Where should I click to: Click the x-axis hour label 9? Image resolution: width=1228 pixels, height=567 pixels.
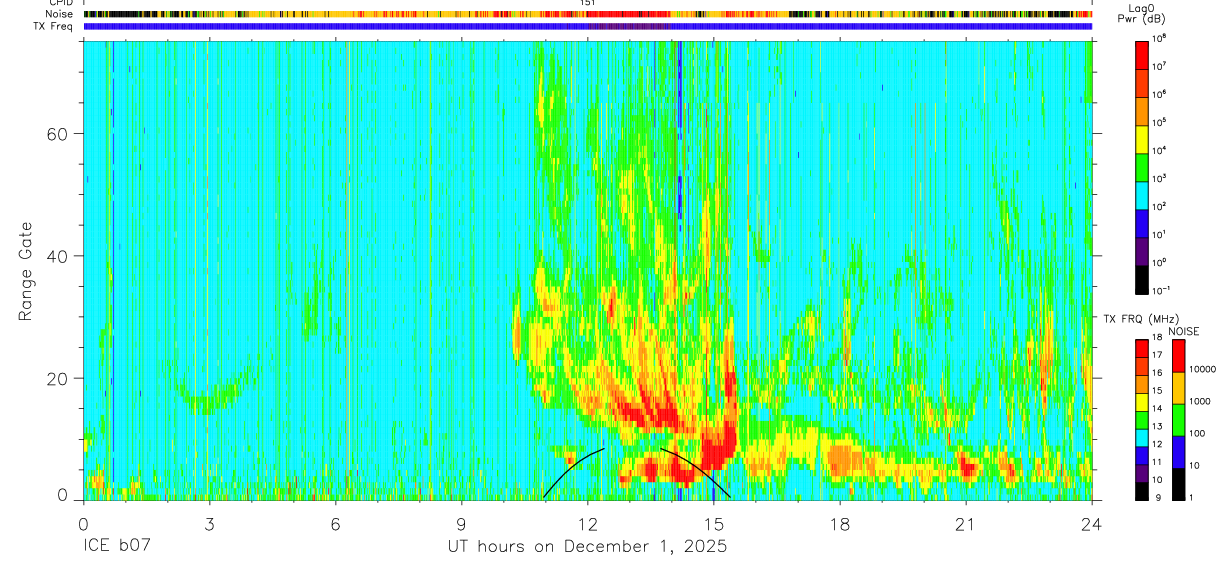coord(461,522)
